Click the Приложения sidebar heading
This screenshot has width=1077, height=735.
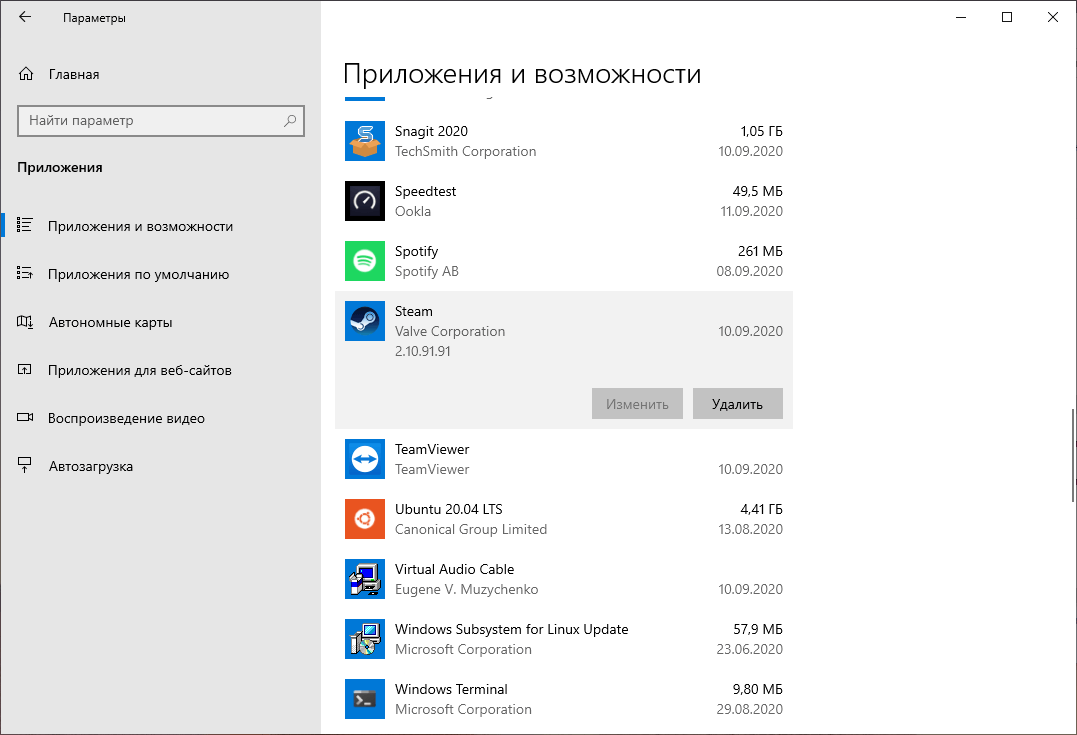pyautogui.click(x=60, y=168)
